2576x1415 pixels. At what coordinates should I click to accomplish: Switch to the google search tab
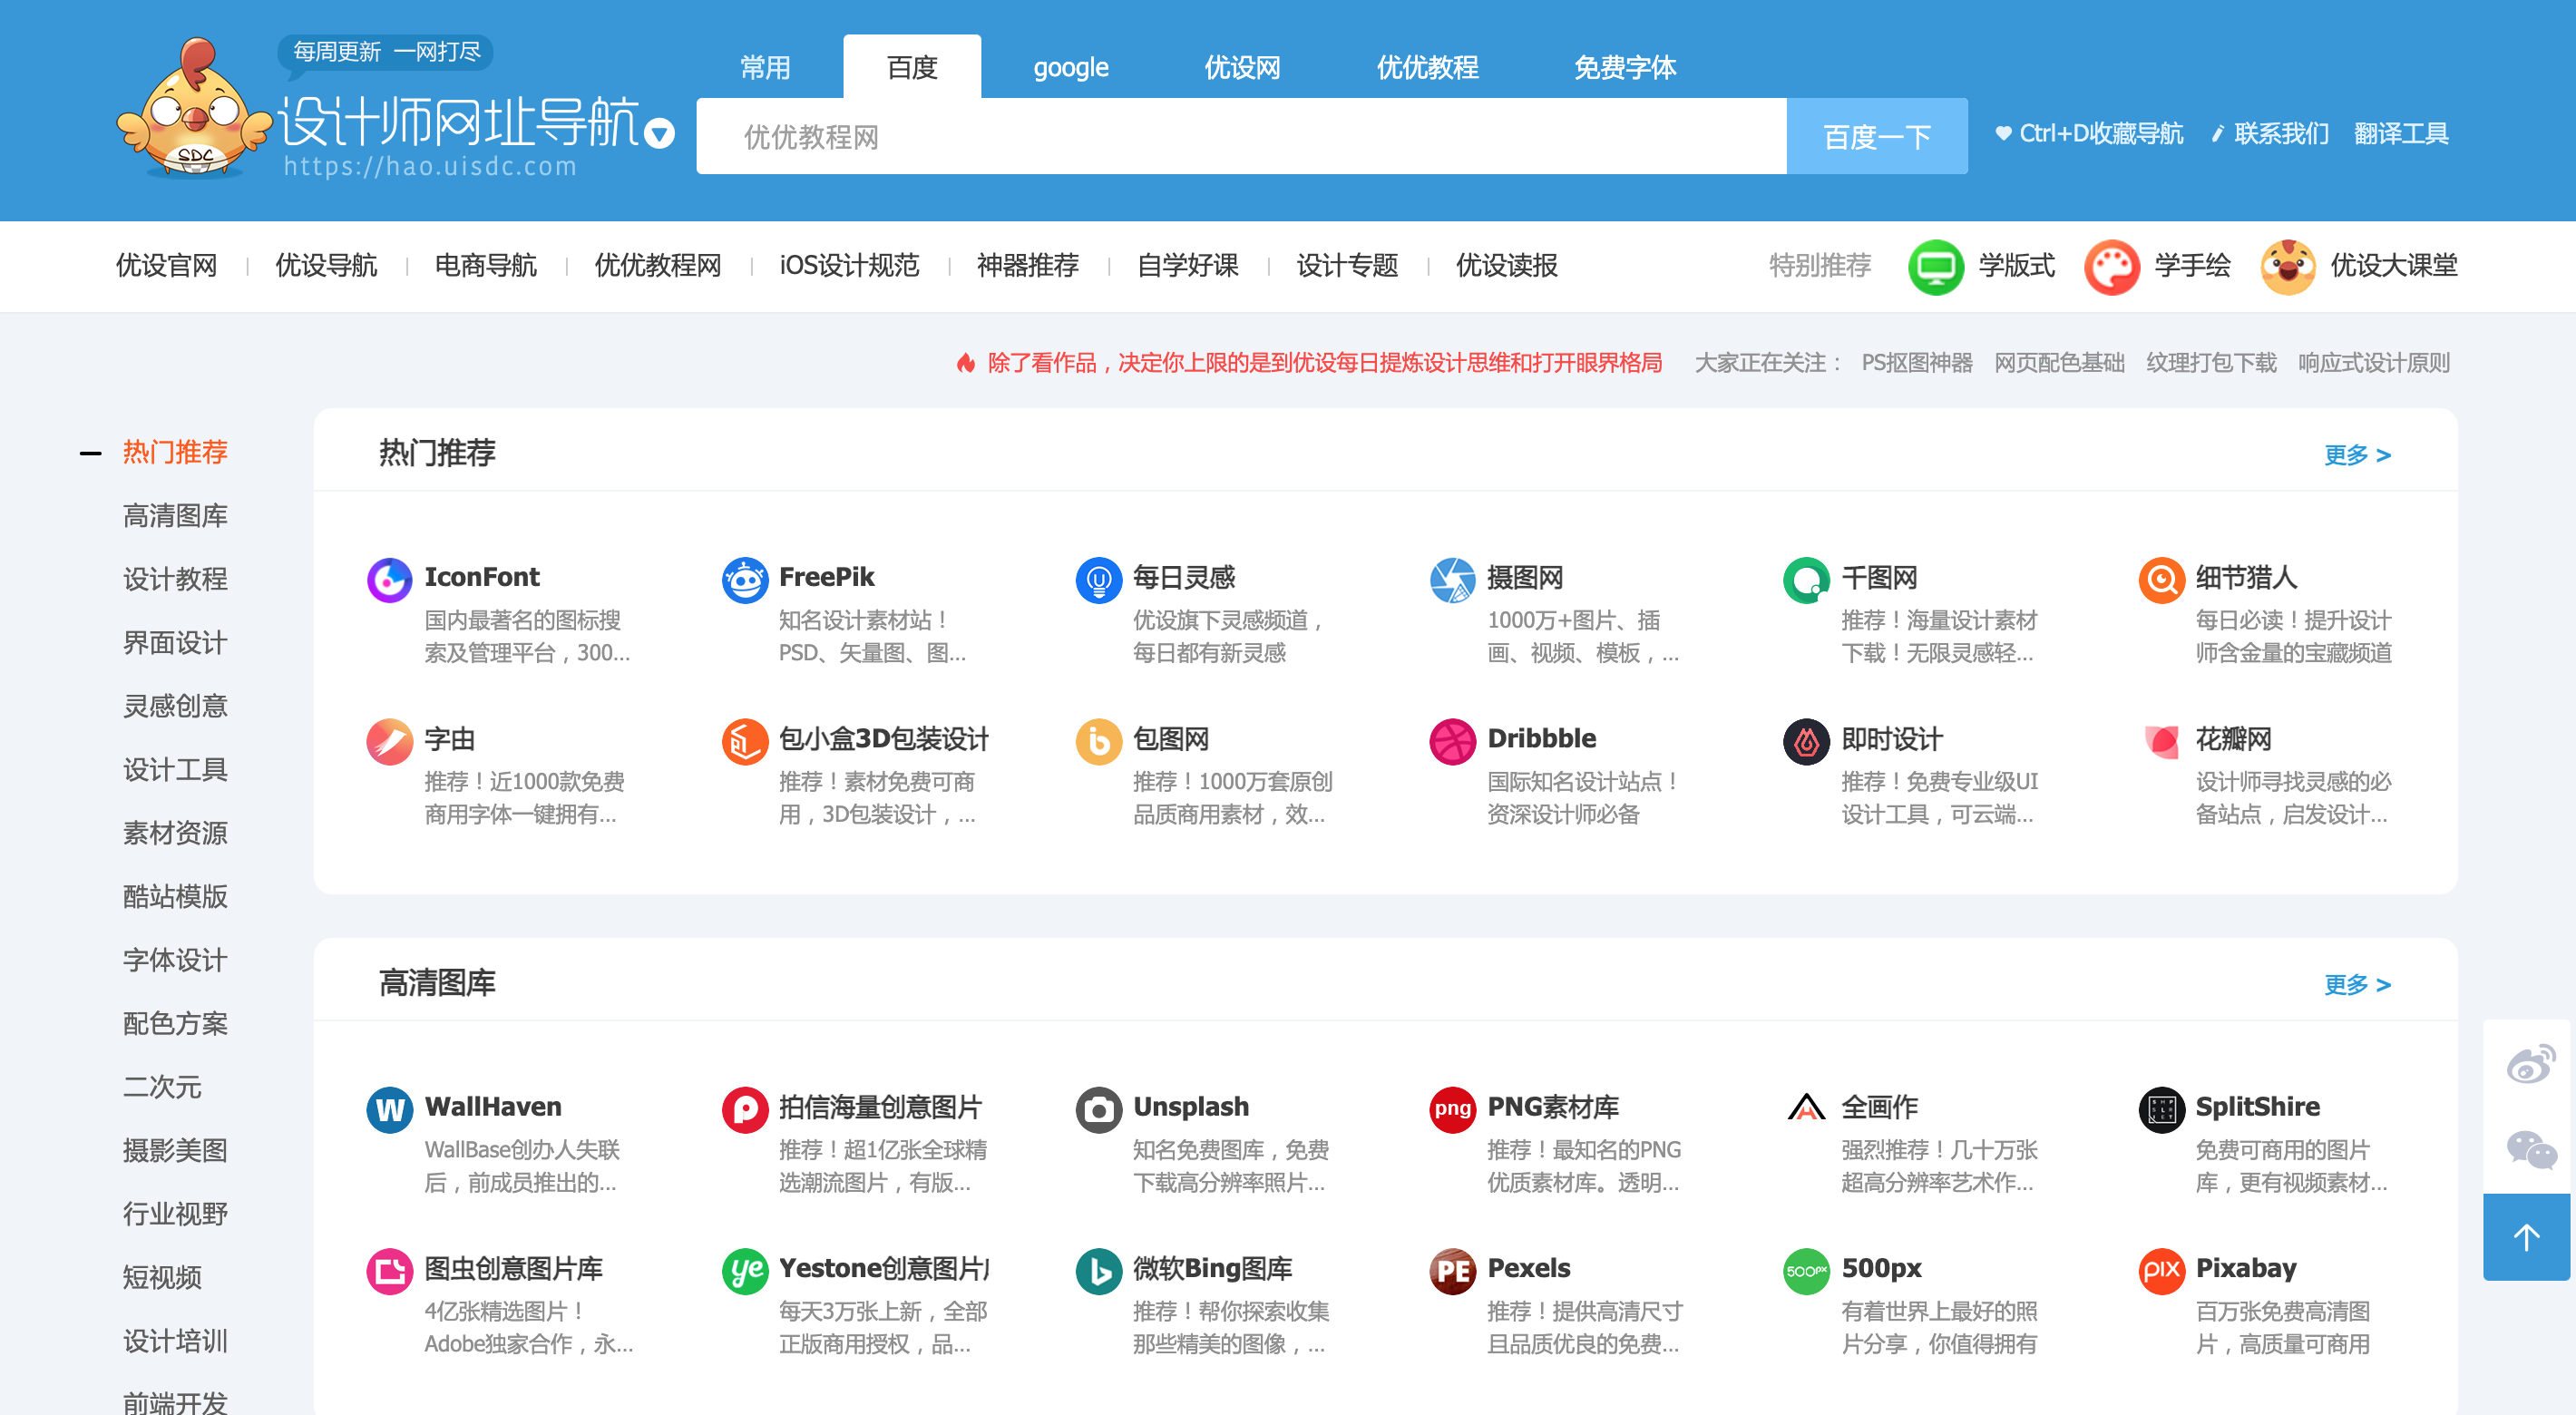1070,67
